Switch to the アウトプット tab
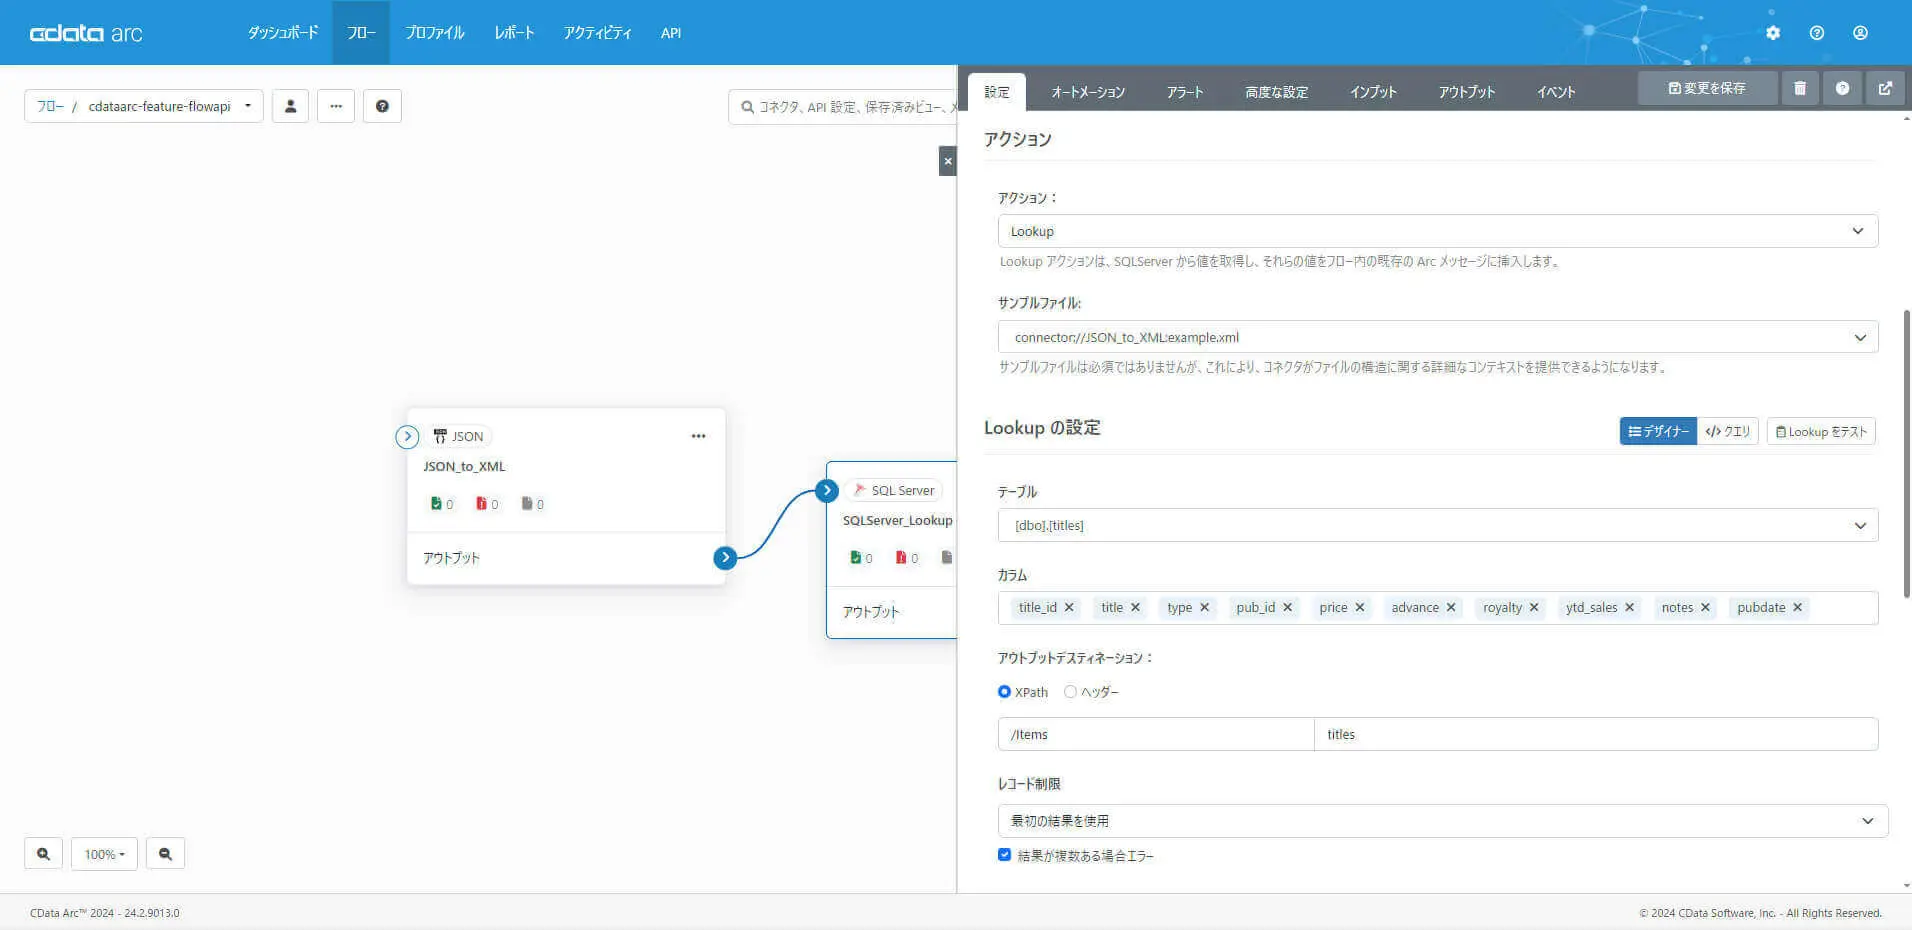This screenshot has width=1912, height=930. click(x=1467, y=92)
